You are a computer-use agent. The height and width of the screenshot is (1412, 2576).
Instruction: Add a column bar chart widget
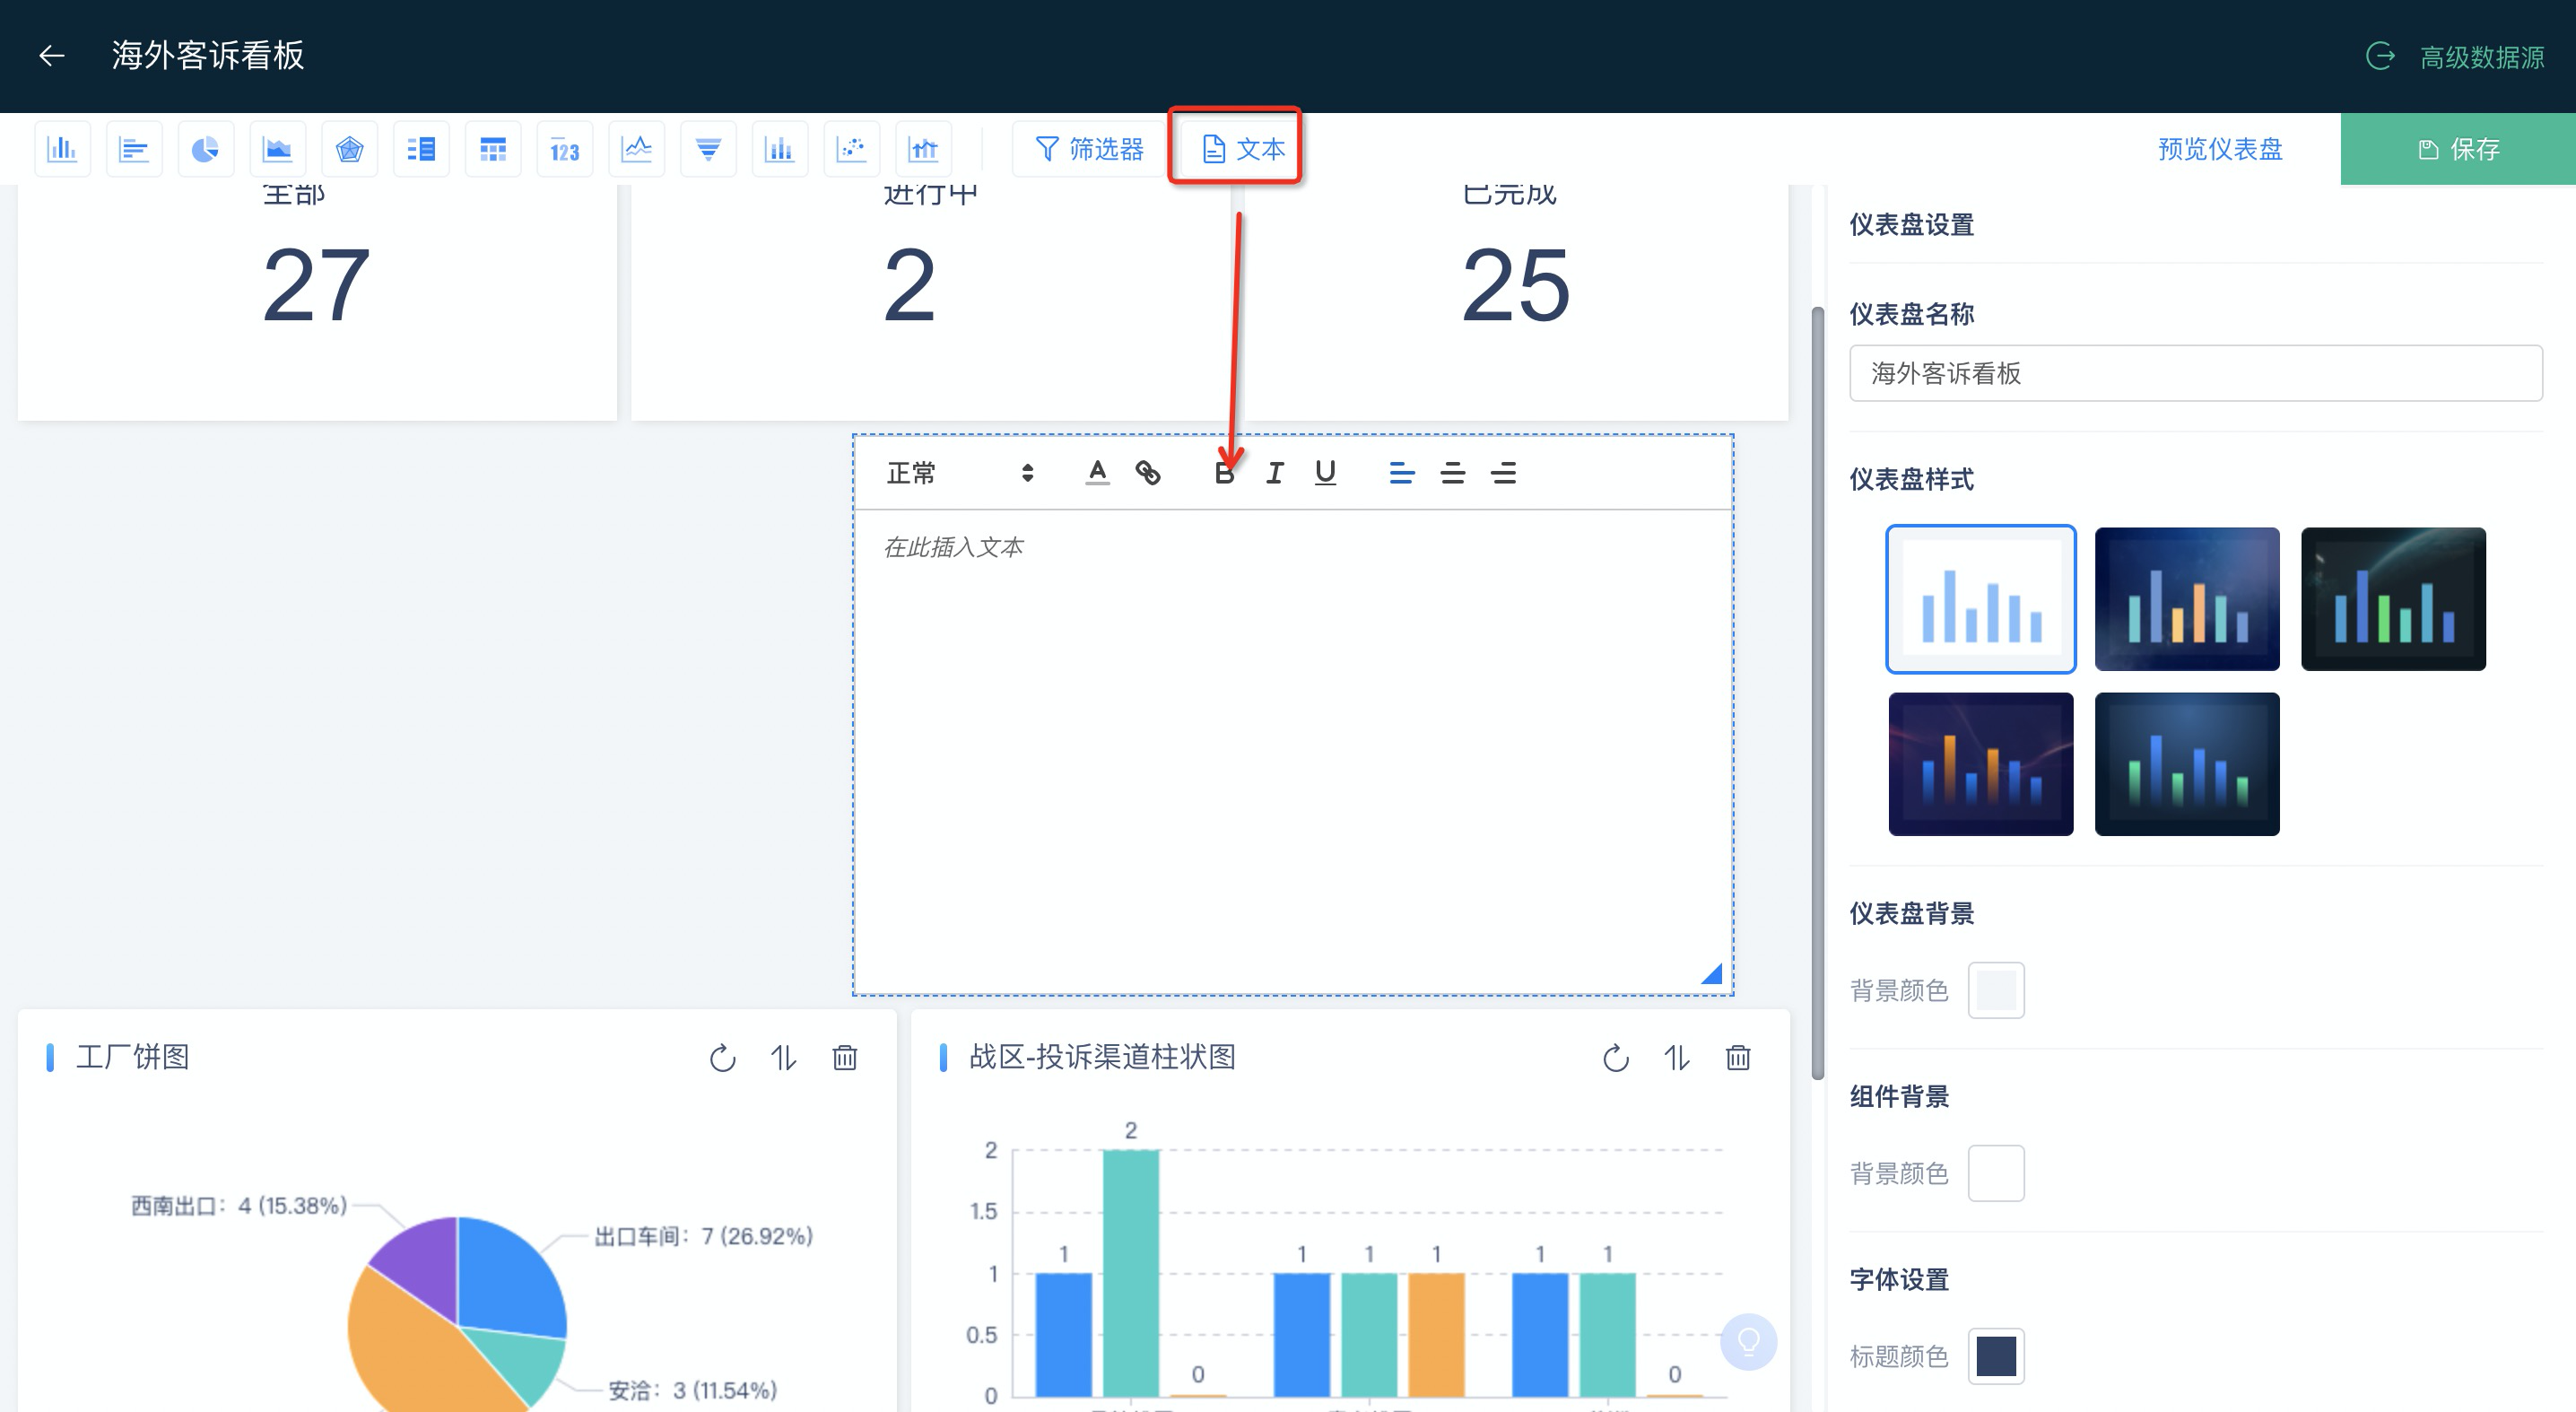click(x=62, y=149)
